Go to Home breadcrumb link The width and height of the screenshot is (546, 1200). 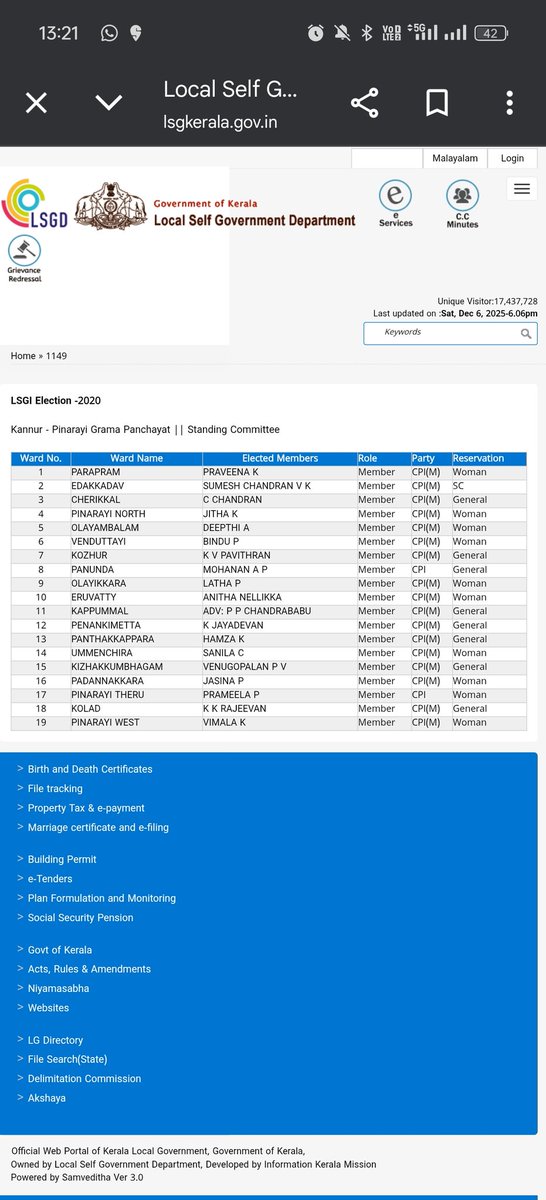pos(23,356)
